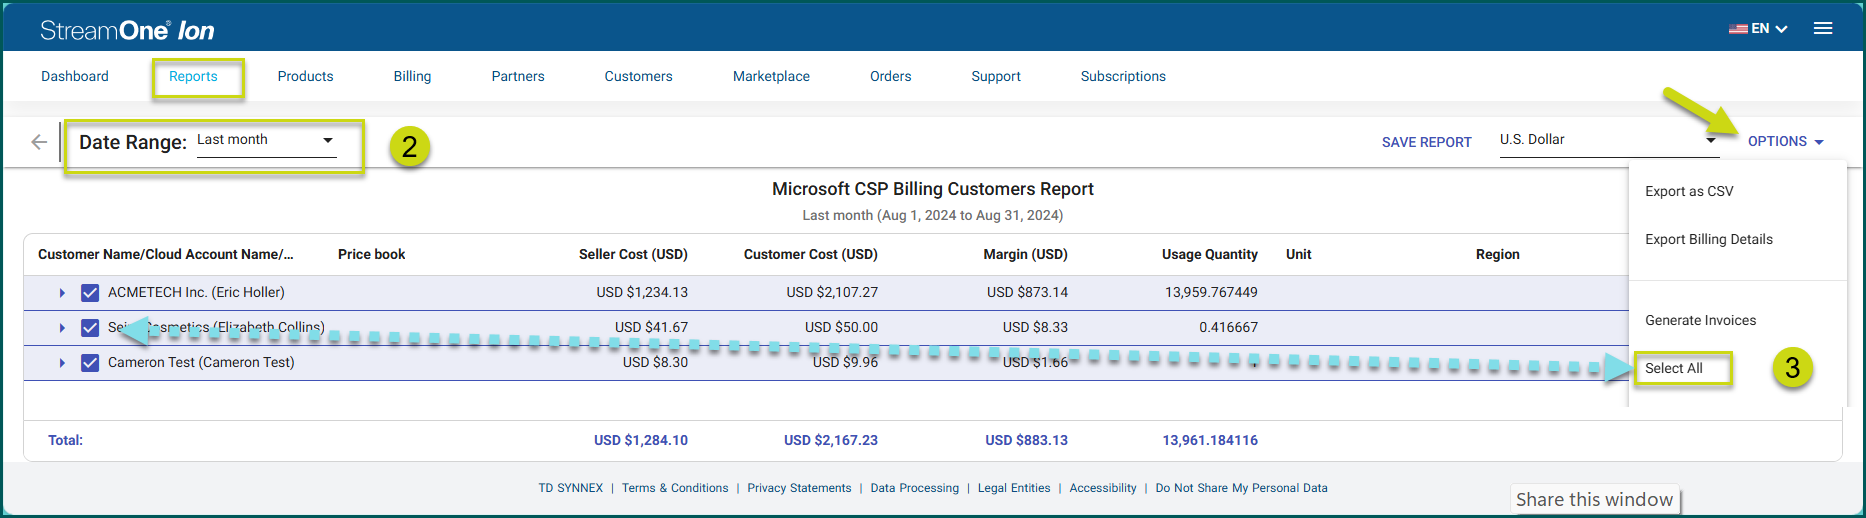The height and width of the screenshot is (518, 1866).
Task: Open Terms & Conditions link
Action: (675, 488)
